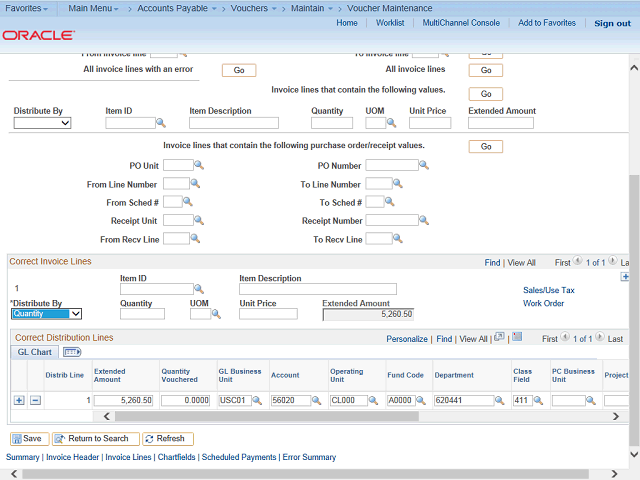Delete the distribution line row
This screenshot has height=480, width=640.
click(35, 400)
